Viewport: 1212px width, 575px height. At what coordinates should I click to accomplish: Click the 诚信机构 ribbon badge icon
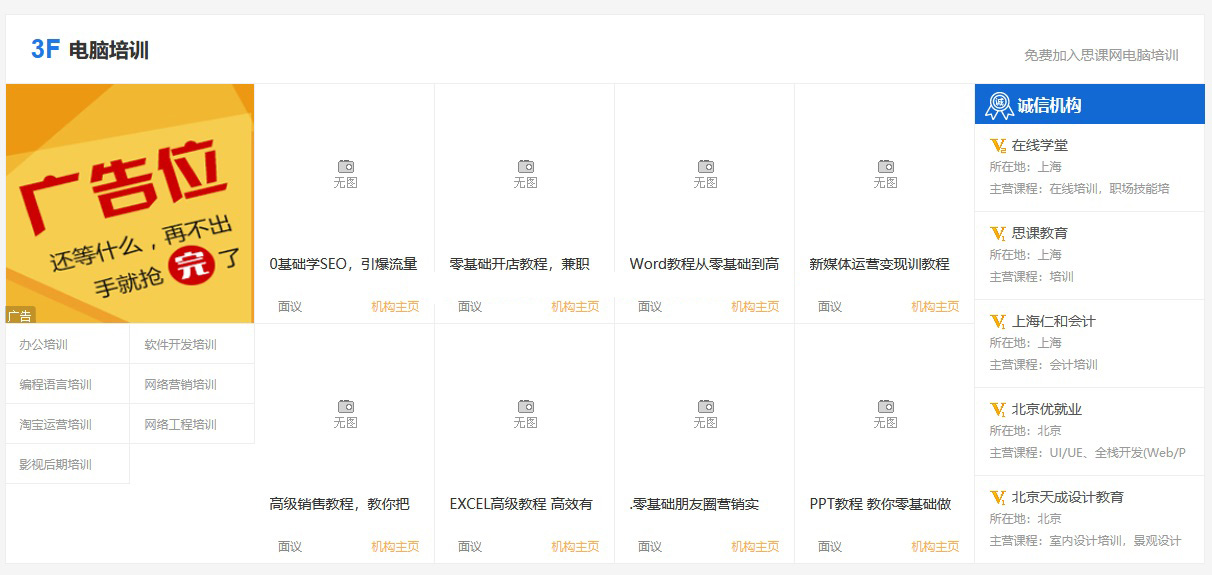[x=999, y=105]
